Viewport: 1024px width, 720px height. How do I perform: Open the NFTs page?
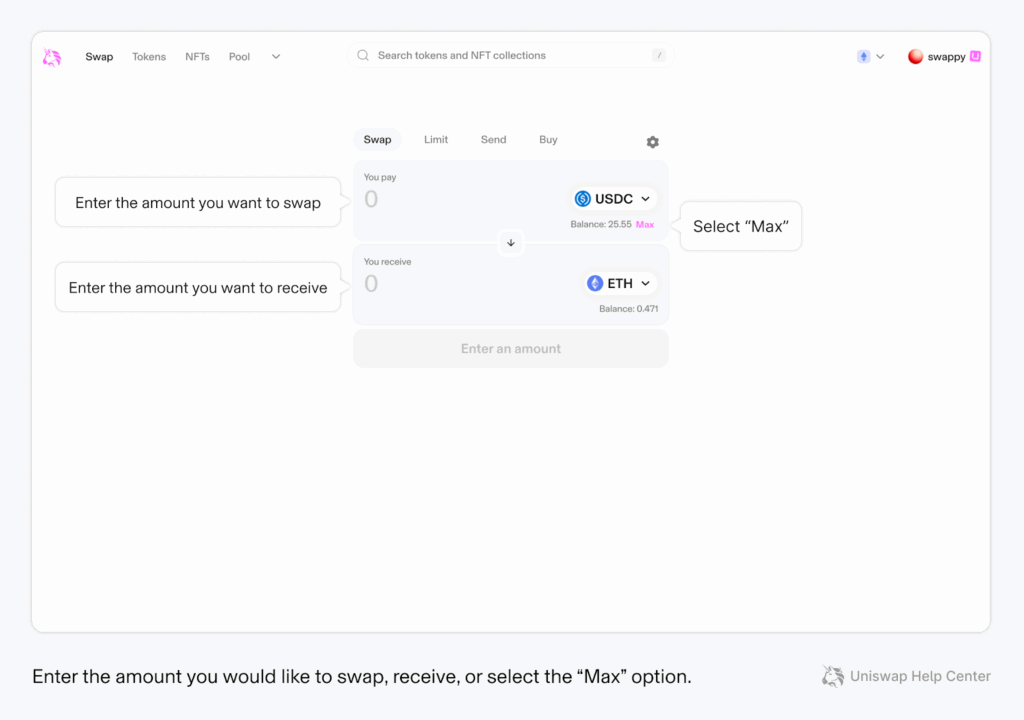coord(197,57)
